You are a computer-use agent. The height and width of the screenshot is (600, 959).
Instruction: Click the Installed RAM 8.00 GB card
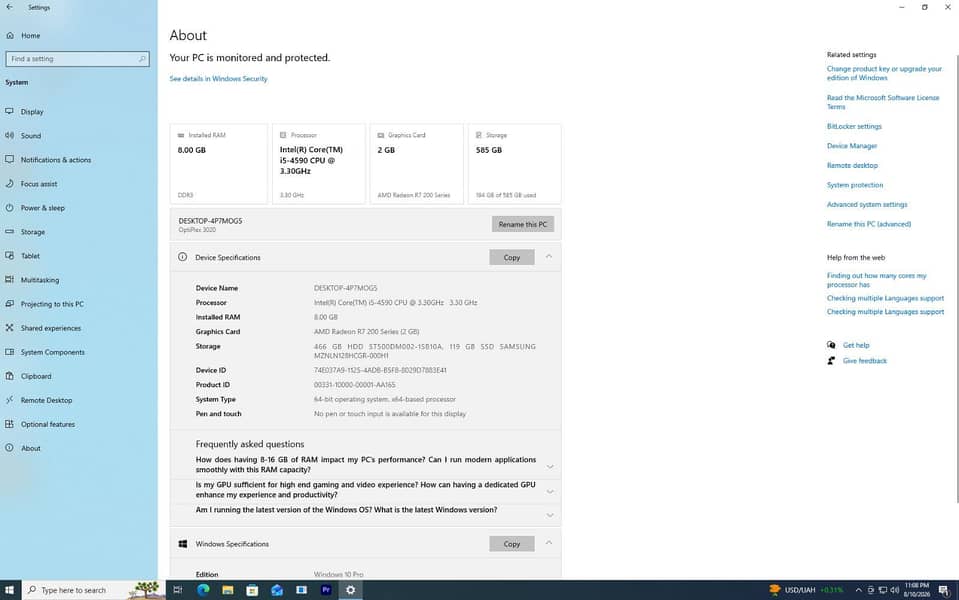tap(218, 164)
